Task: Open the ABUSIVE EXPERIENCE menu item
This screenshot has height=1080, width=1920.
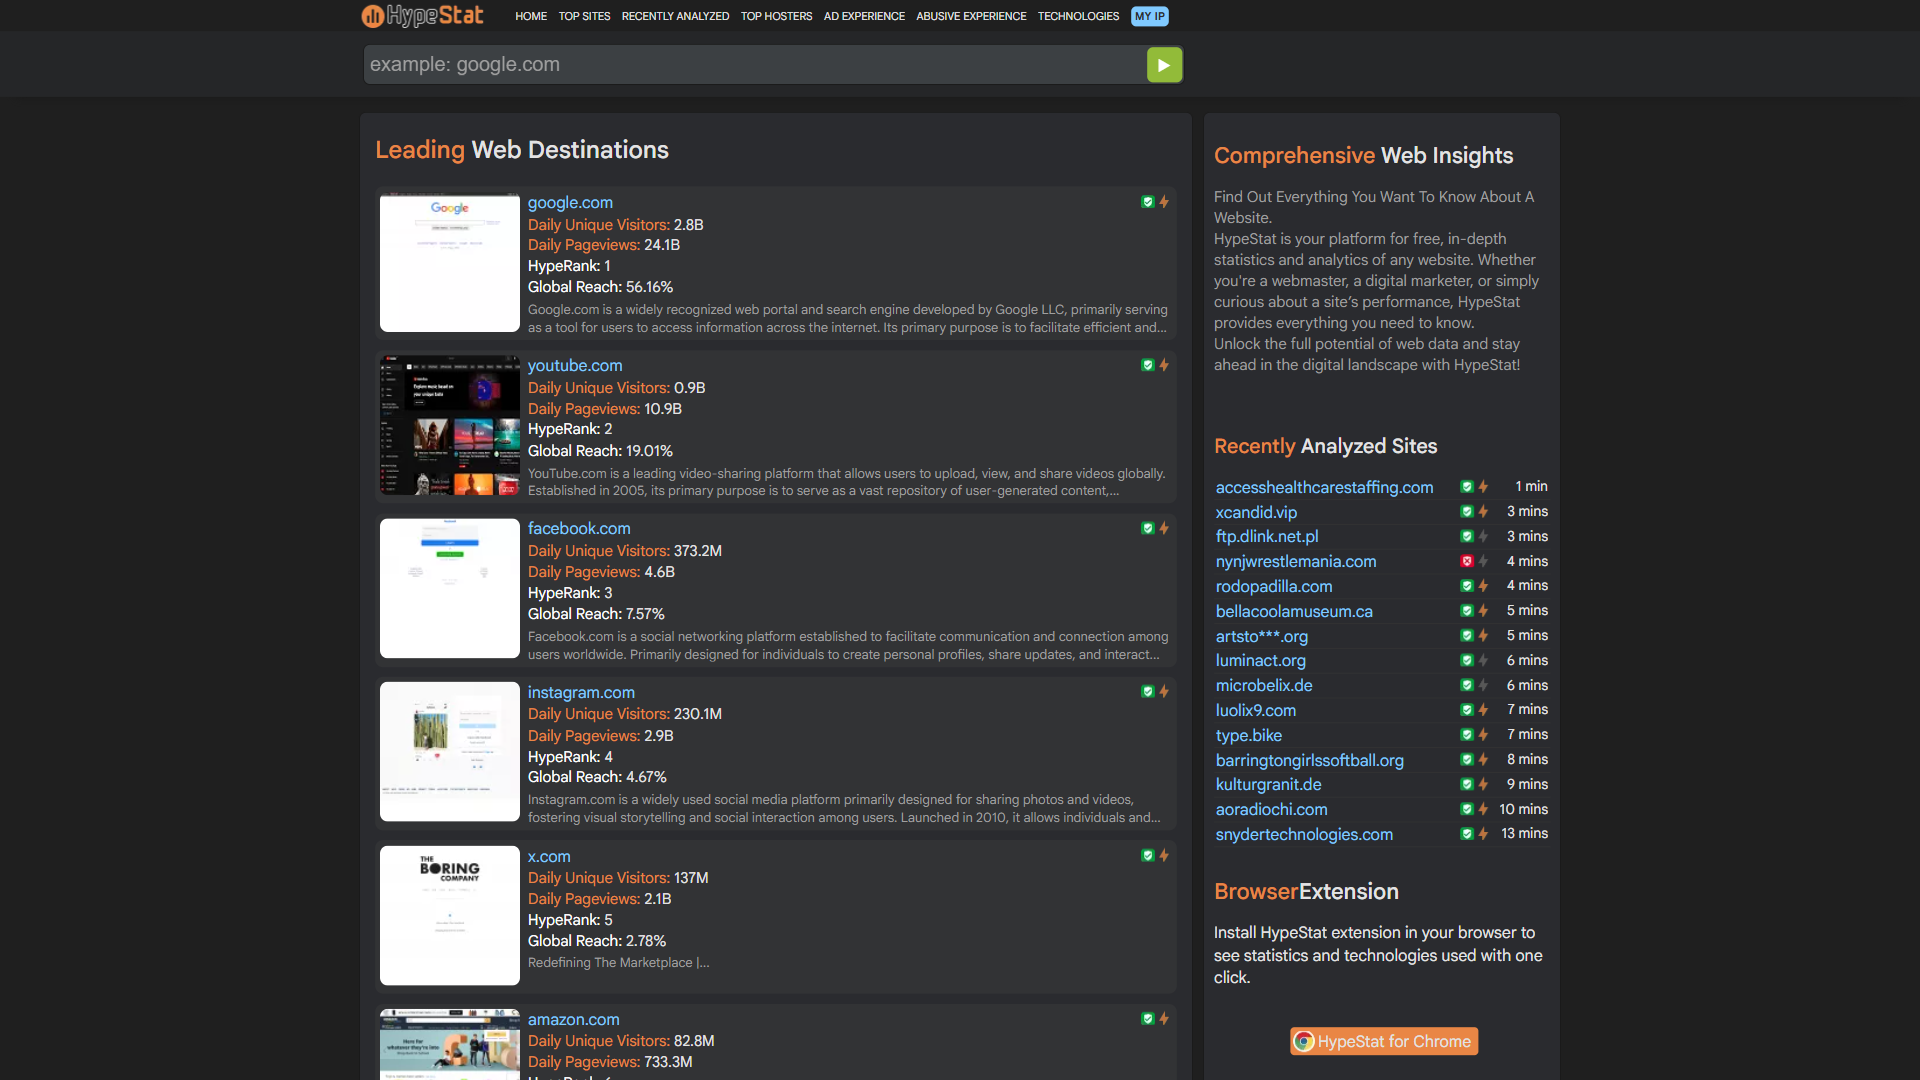Action: coord(971,16)
